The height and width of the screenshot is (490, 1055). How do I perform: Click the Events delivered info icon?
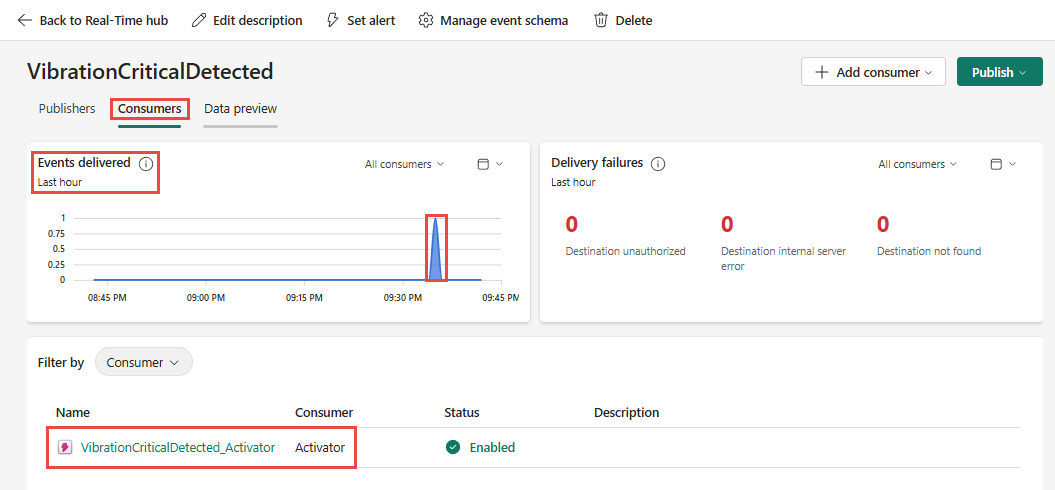tap(146, 163)
